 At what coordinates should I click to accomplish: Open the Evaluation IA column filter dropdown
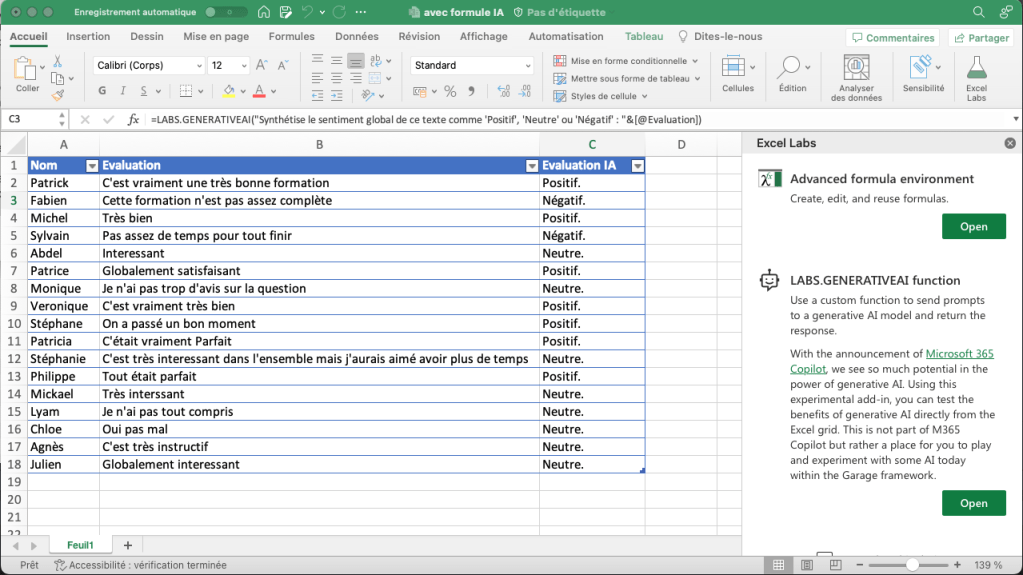point(636,166)
